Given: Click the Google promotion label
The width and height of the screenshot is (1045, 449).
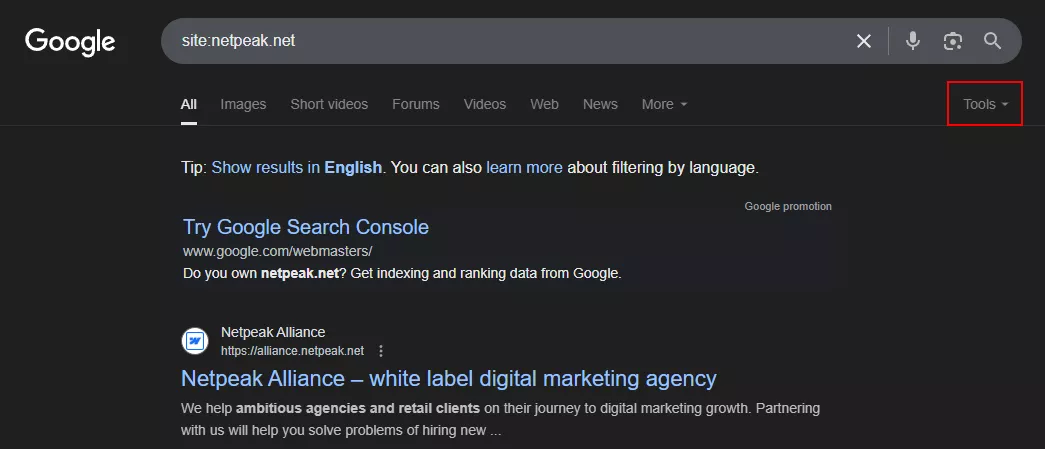Looking at the screenshot, I should click(x=788, y=207).
